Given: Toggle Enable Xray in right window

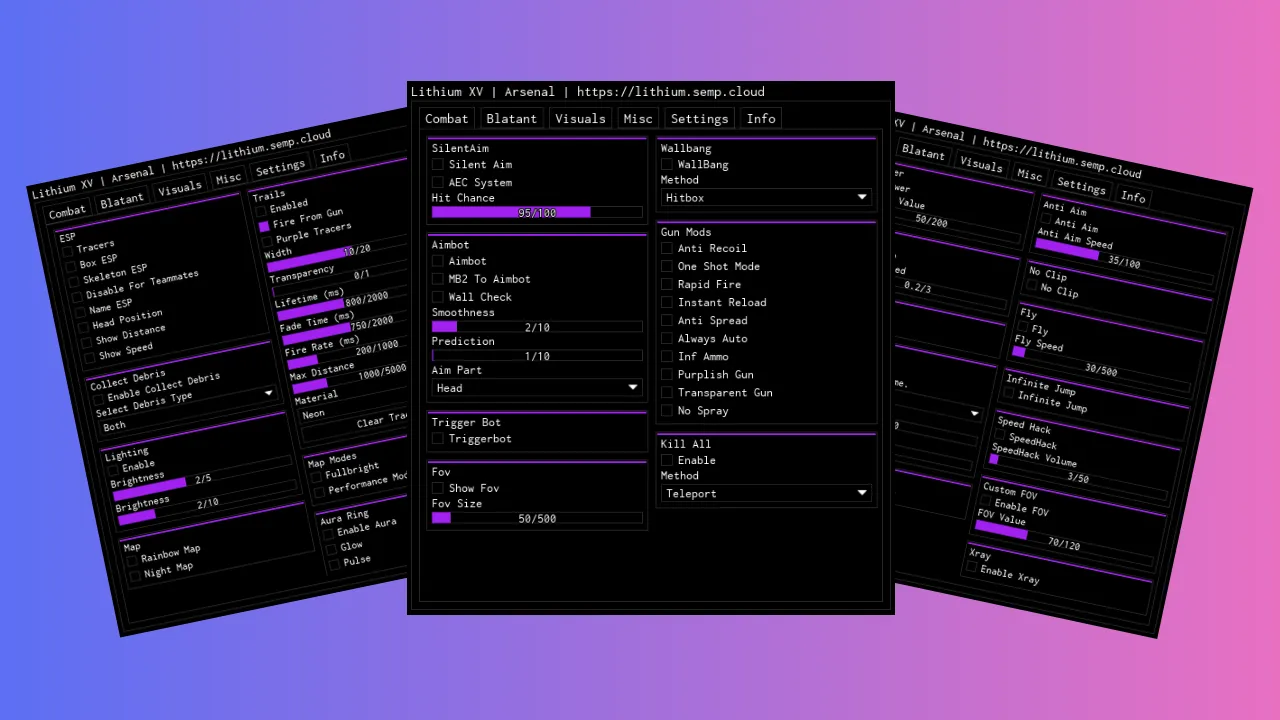Looking at the screenshot, I should [971, 567].
